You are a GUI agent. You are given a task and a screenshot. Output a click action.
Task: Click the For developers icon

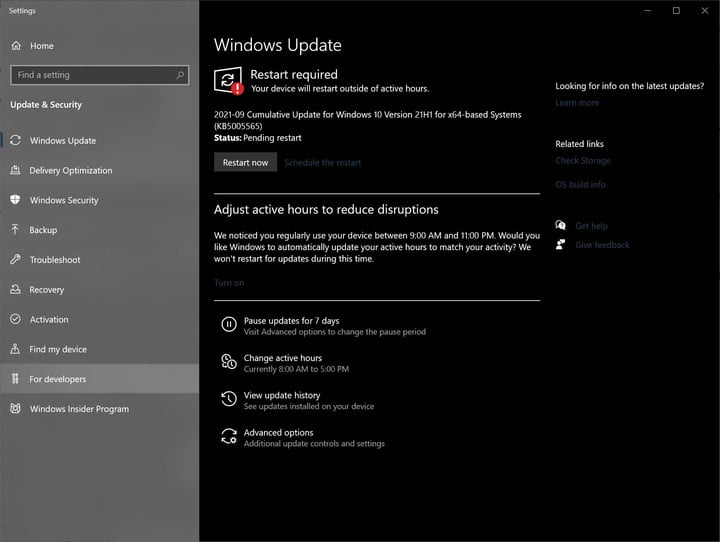15,378
